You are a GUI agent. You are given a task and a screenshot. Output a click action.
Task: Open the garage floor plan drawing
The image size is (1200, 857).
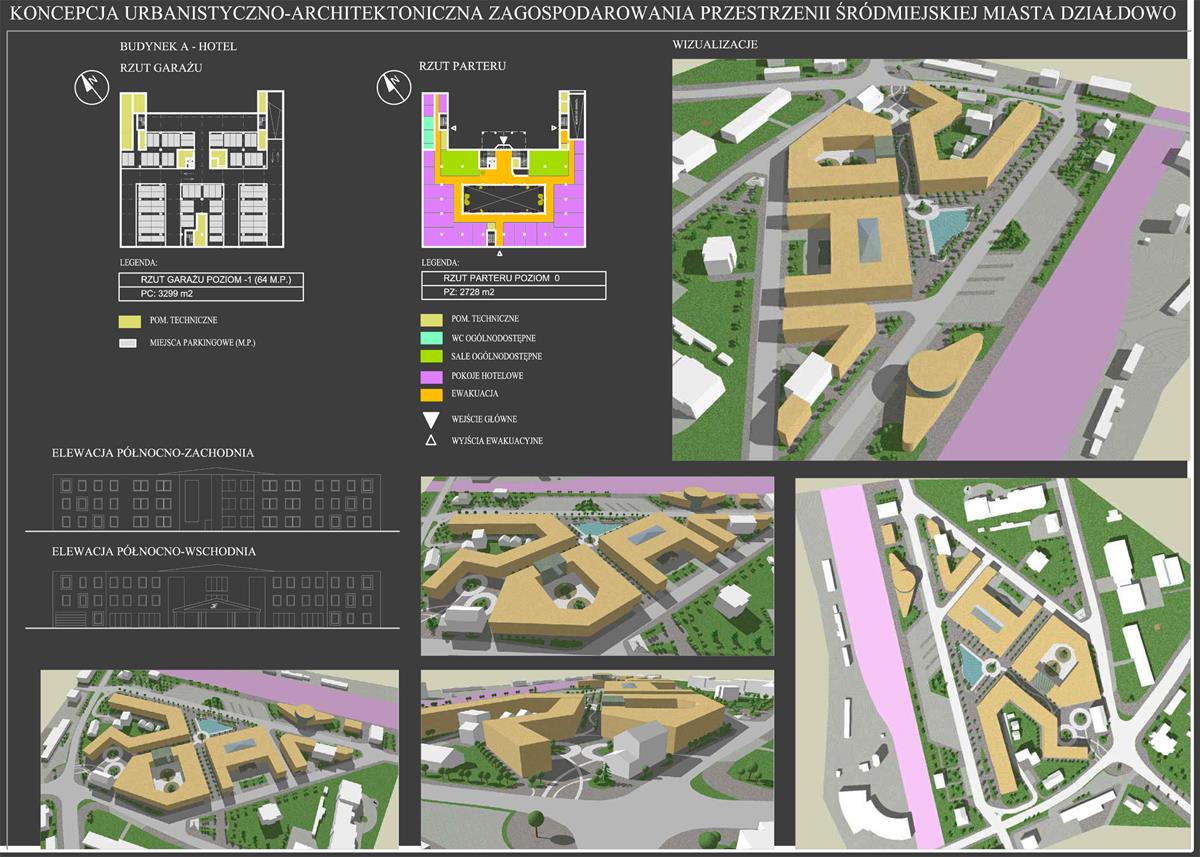pyautogui.click(x=202, y=169)
